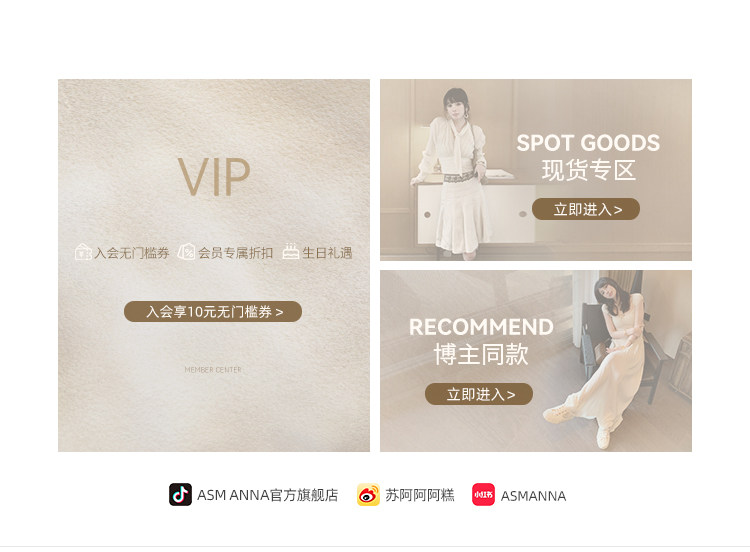
Task: Click the coupon icon beside 入会无门槛券
Action: 83,252
